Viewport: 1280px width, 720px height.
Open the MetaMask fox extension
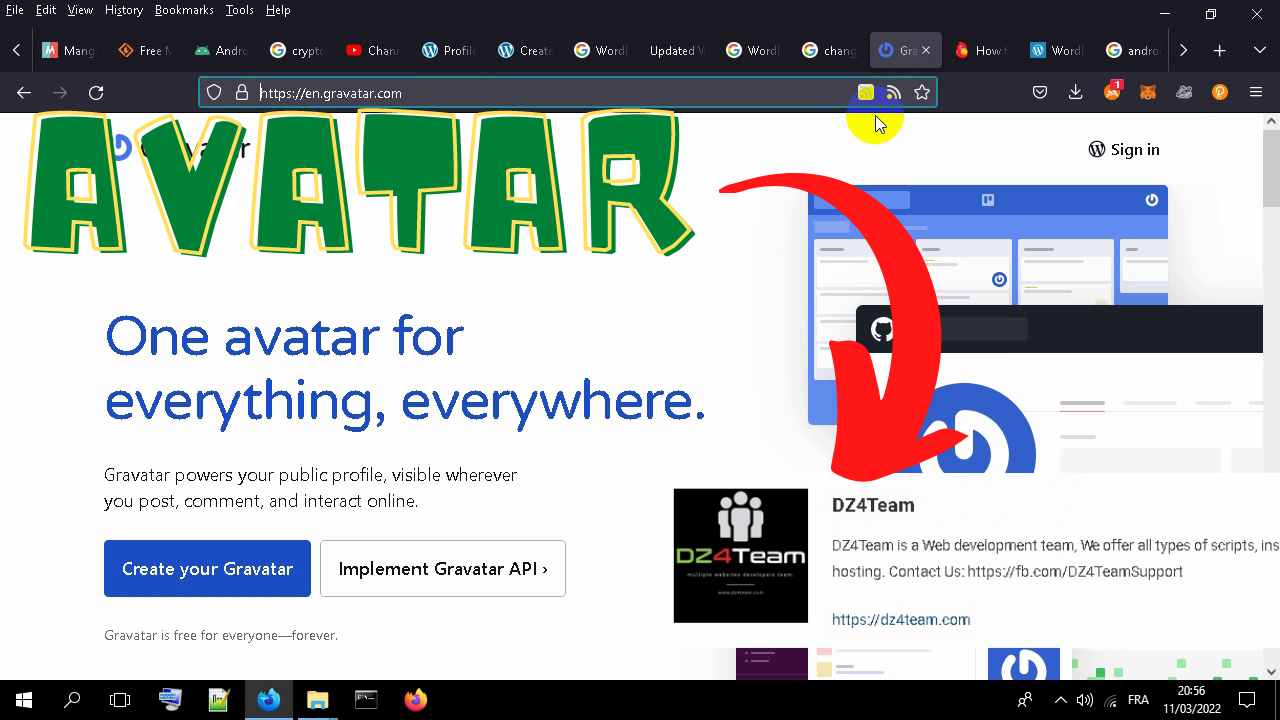1148,93
